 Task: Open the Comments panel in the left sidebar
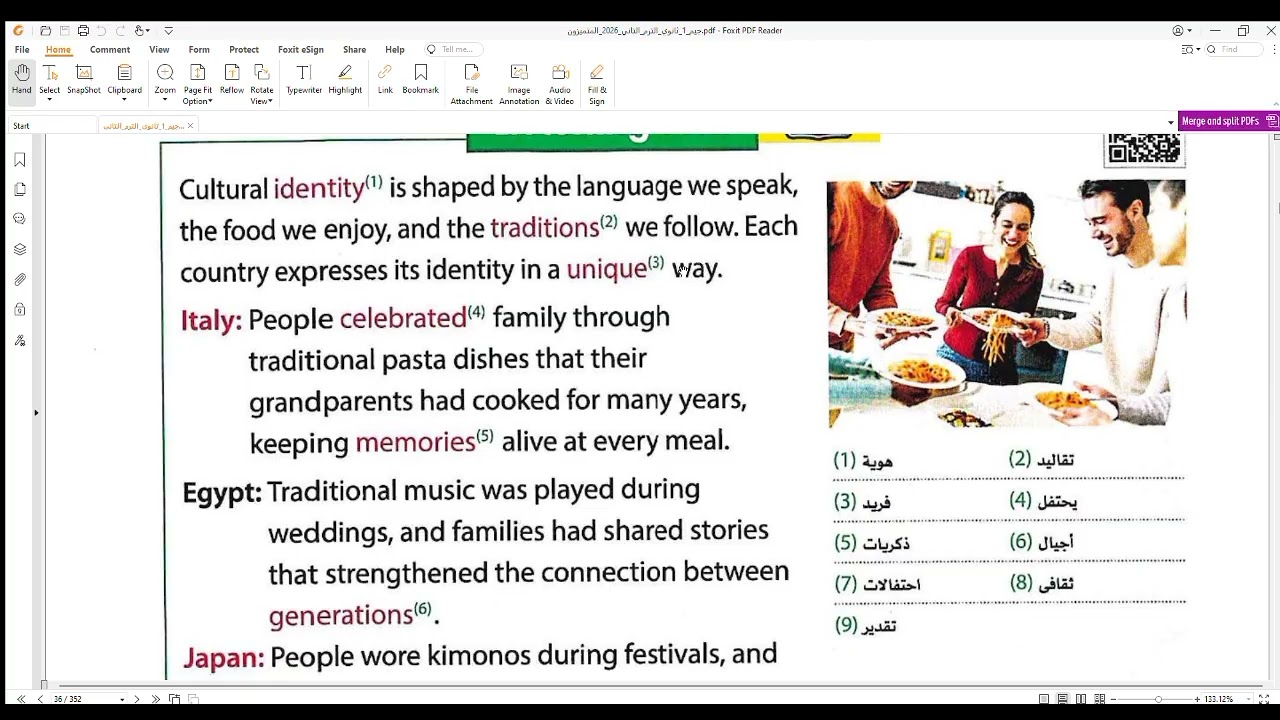click(x=20, y=219)
